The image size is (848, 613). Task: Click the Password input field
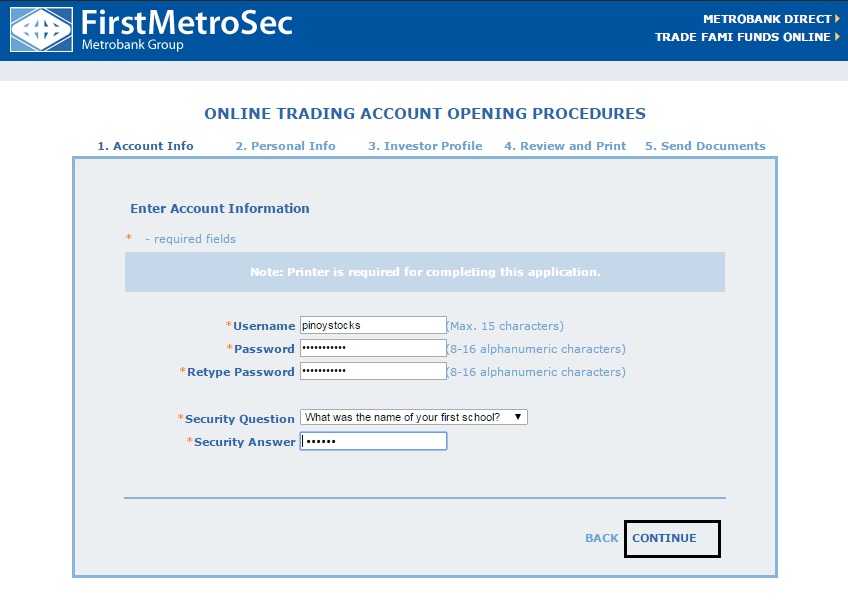[375, 347]
